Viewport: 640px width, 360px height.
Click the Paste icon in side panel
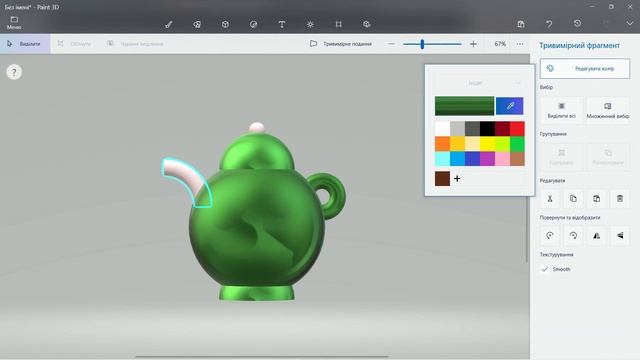(596, 199)
